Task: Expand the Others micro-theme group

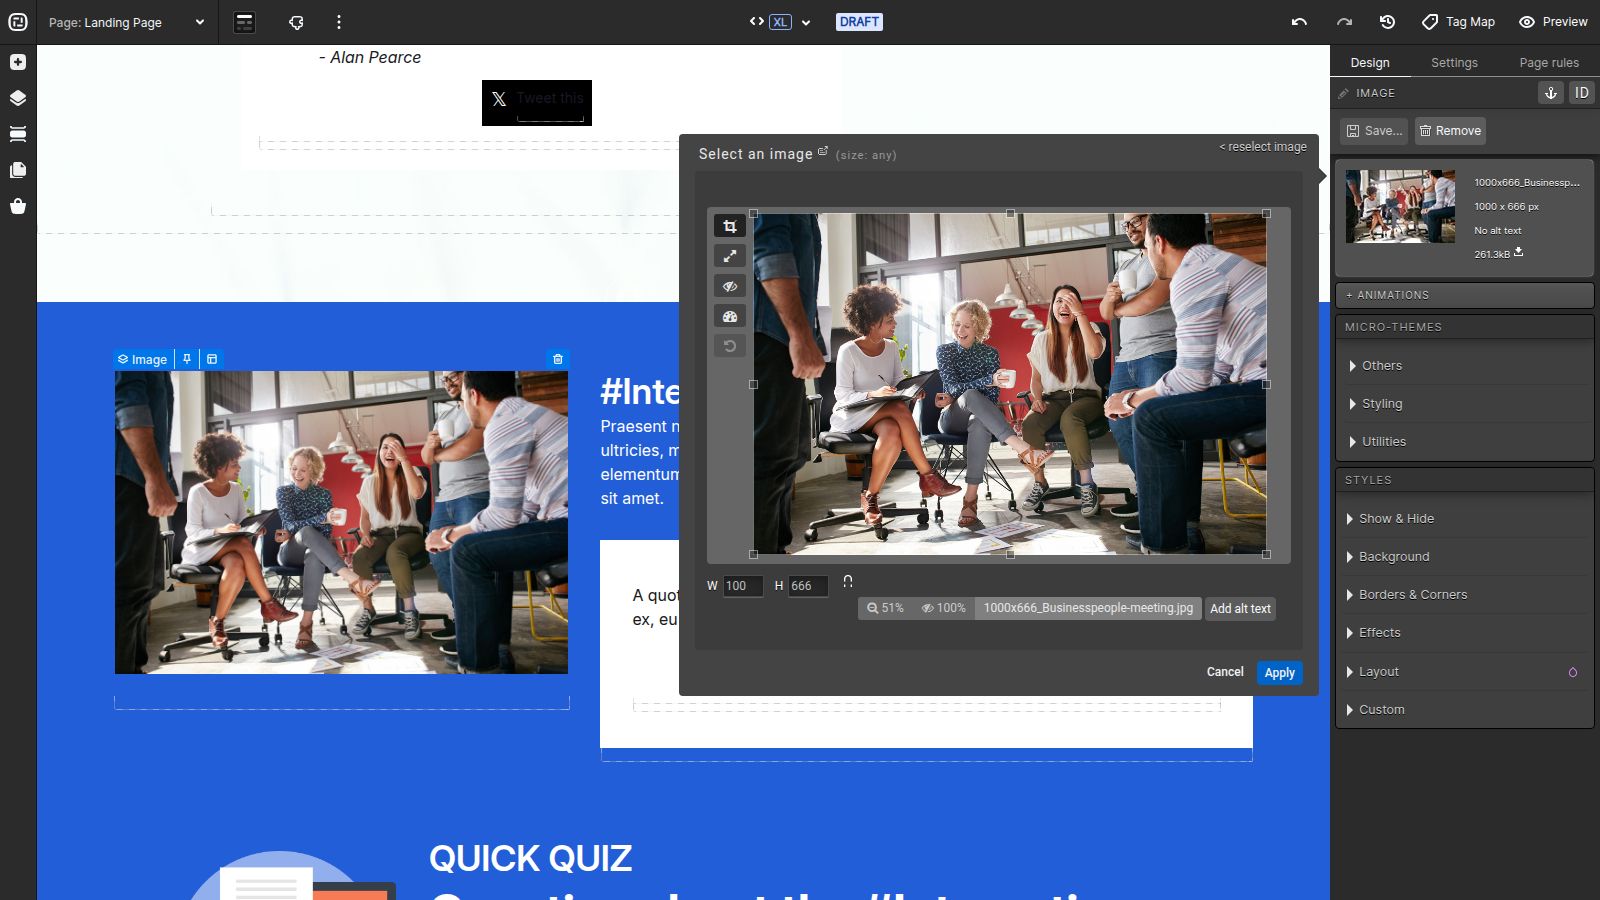Action: click(1464, 366)
